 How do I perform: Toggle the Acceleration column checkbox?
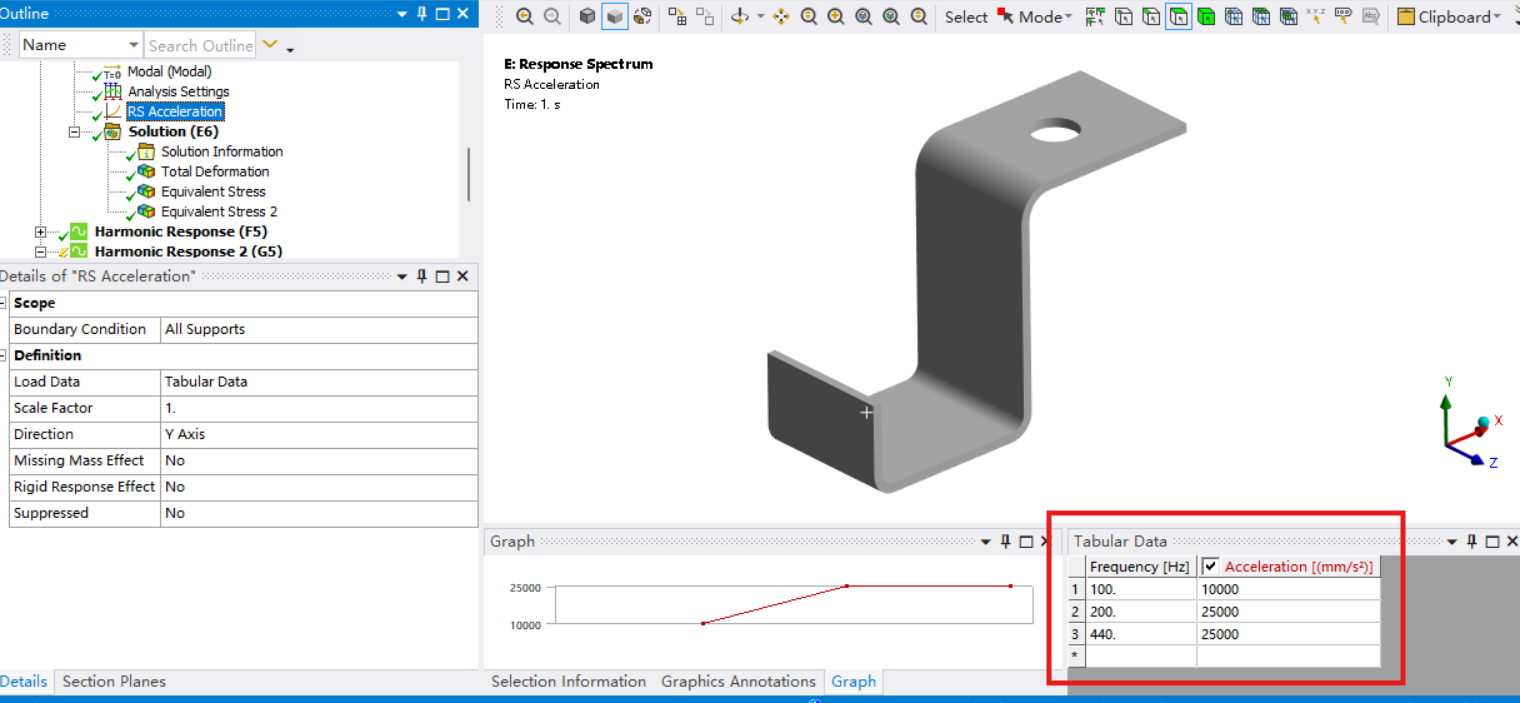[1211, 566]
